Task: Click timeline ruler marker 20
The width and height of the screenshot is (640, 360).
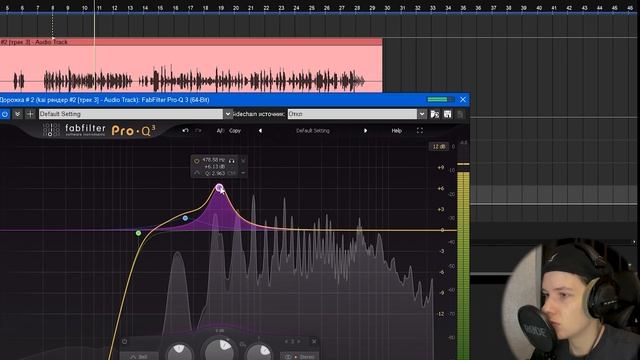Action: 236,8
